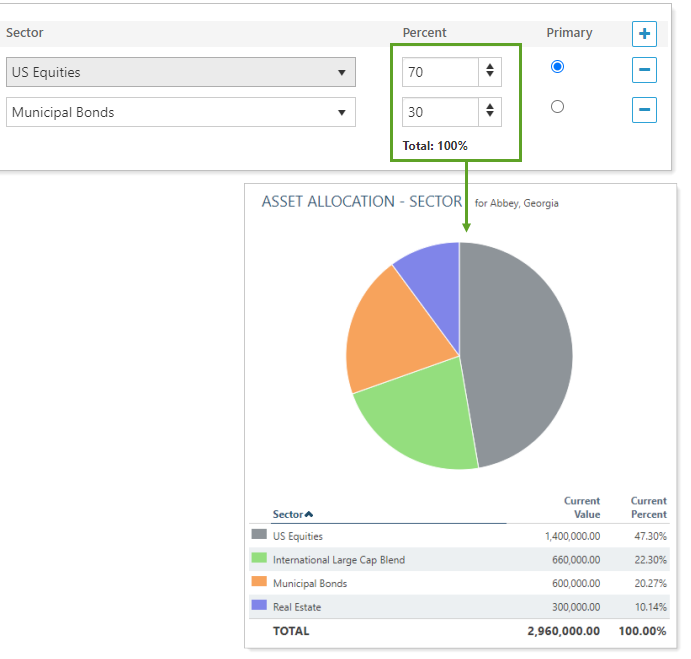Remove the US Equities row with minus icon

[644, 71]
